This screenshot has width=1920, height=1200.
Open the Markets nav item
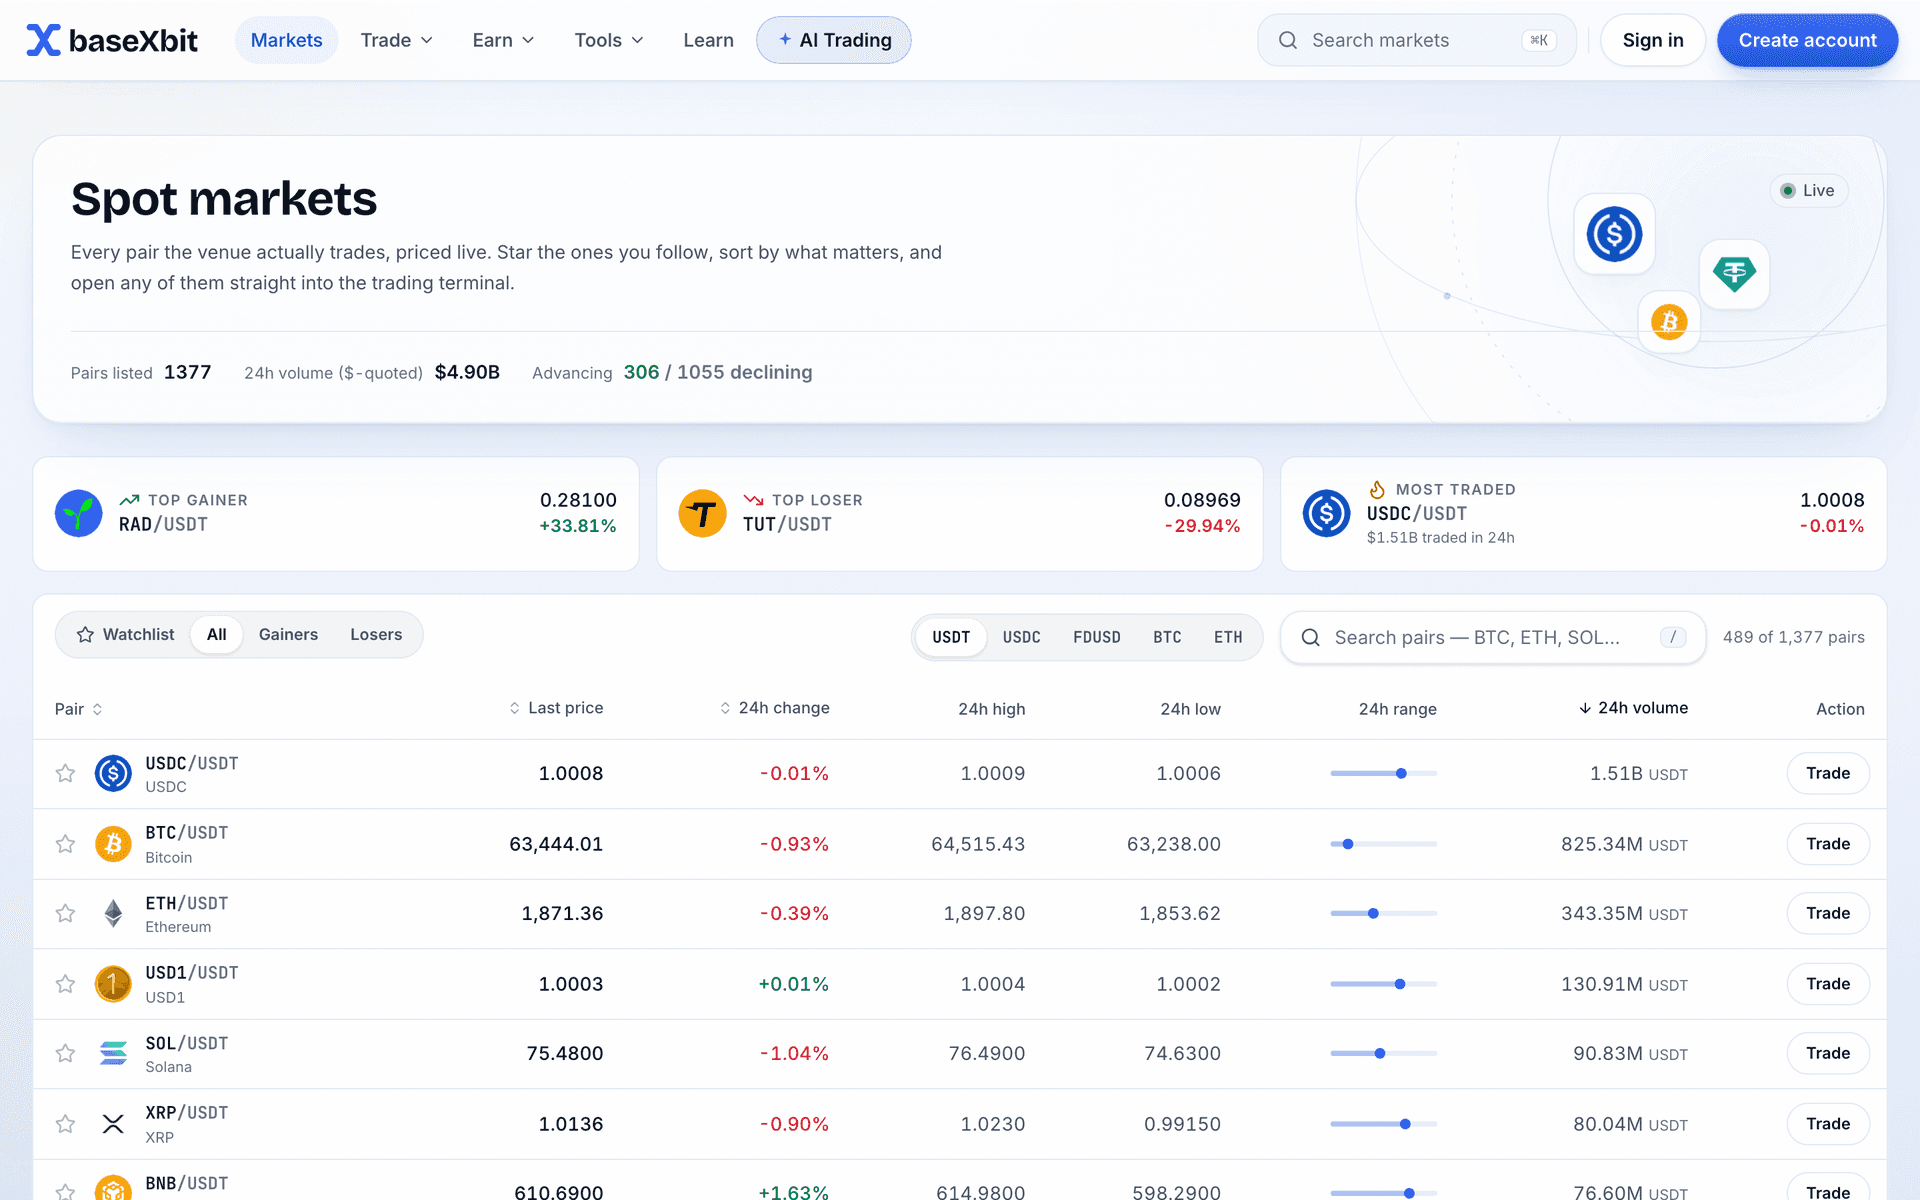286,40
